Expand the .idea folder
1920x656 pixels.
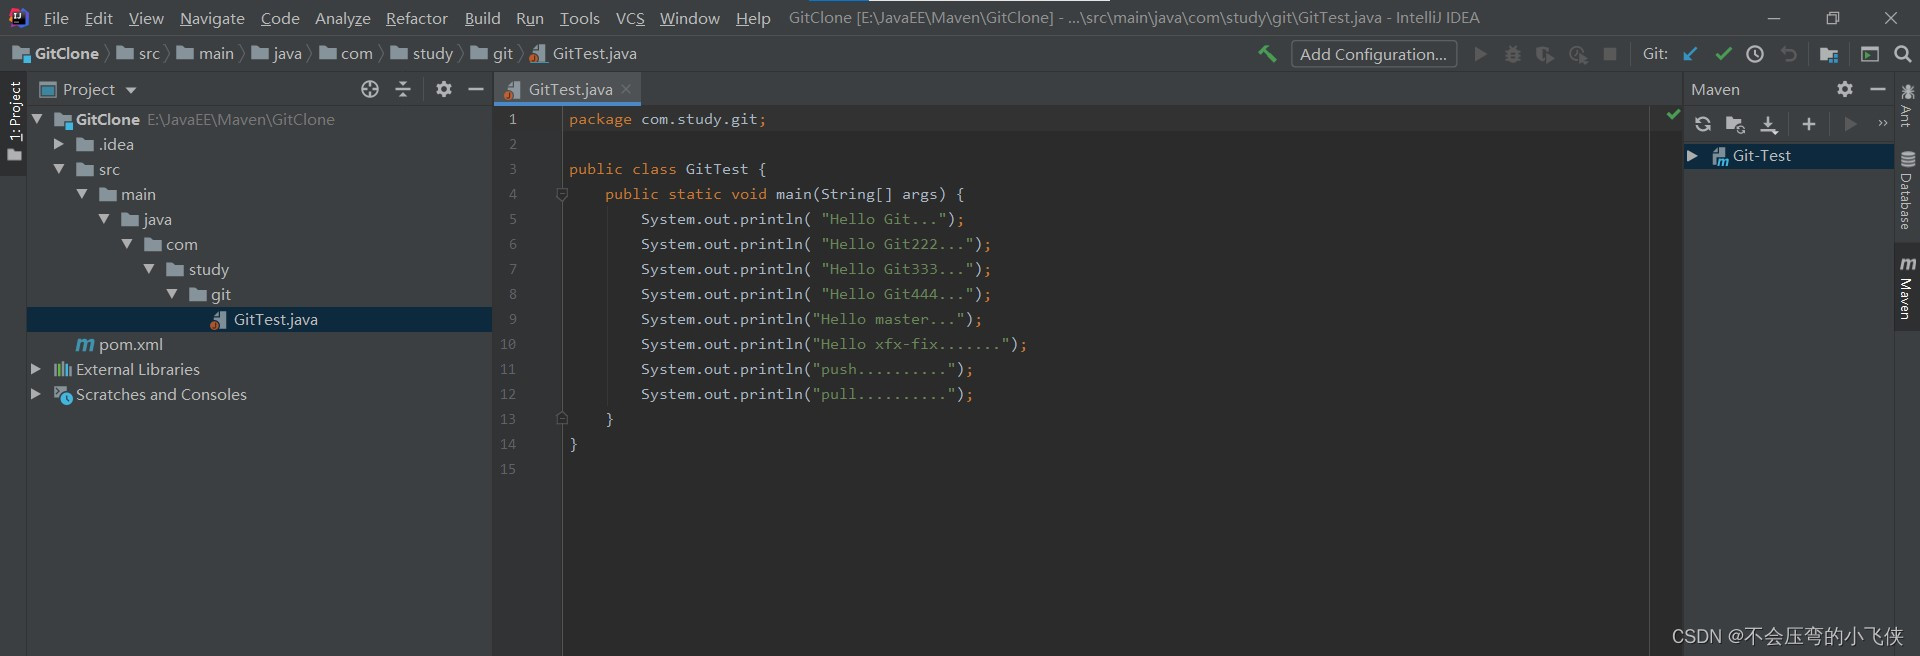click(59, 144)
